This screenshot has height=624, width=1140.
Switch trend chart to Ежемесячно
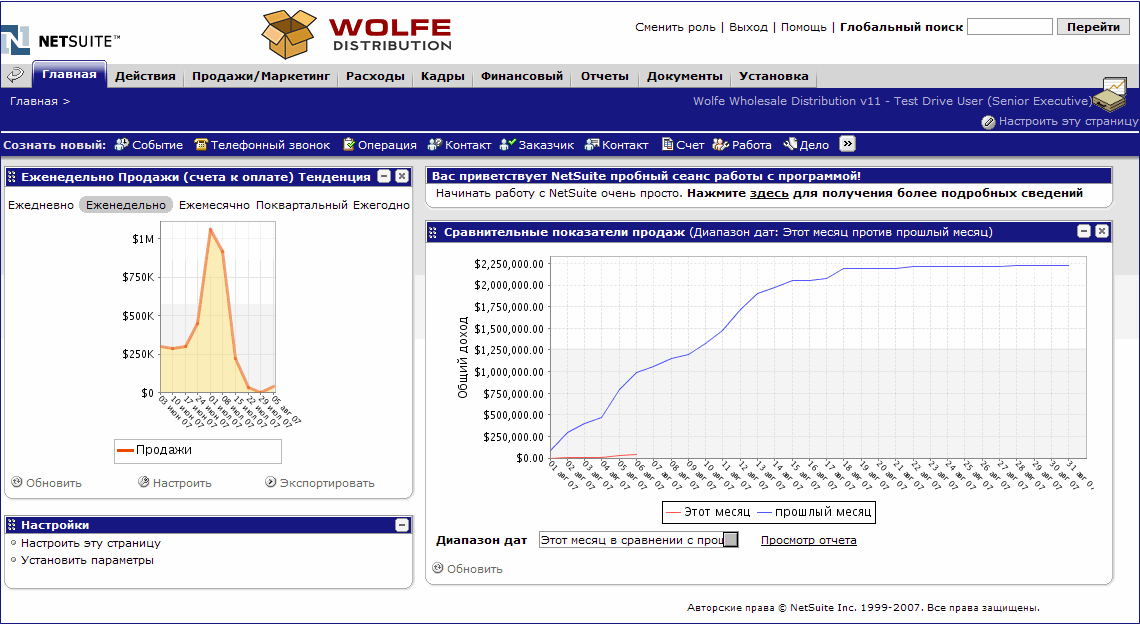click(x=214, y=205)
